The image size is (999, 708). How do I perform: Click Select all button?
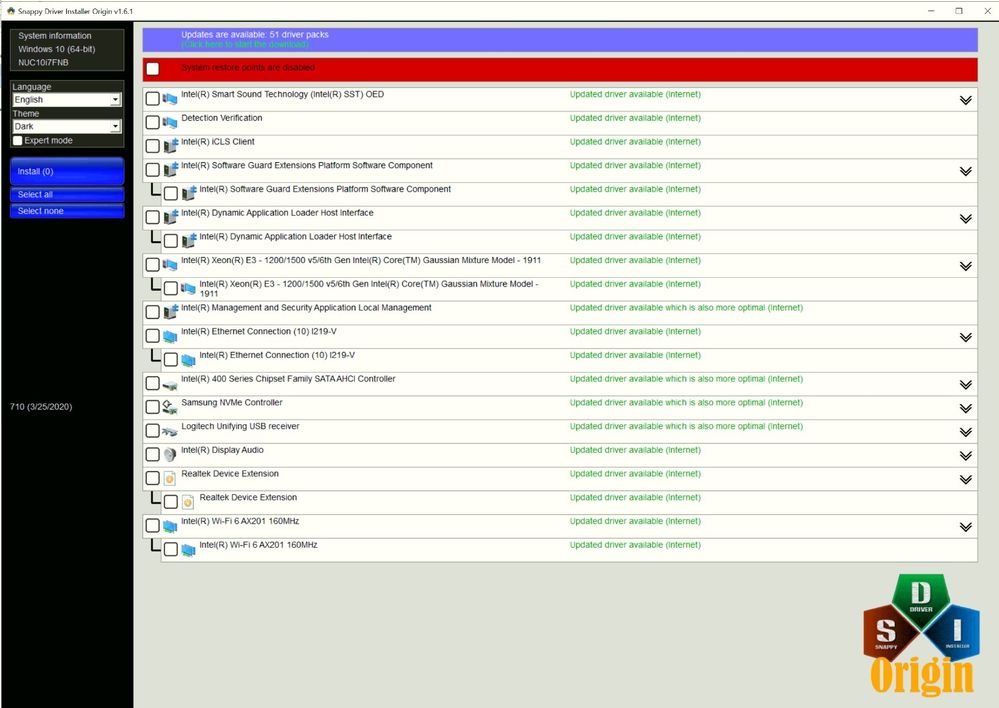pyautogui.click(x=67, y=194)
